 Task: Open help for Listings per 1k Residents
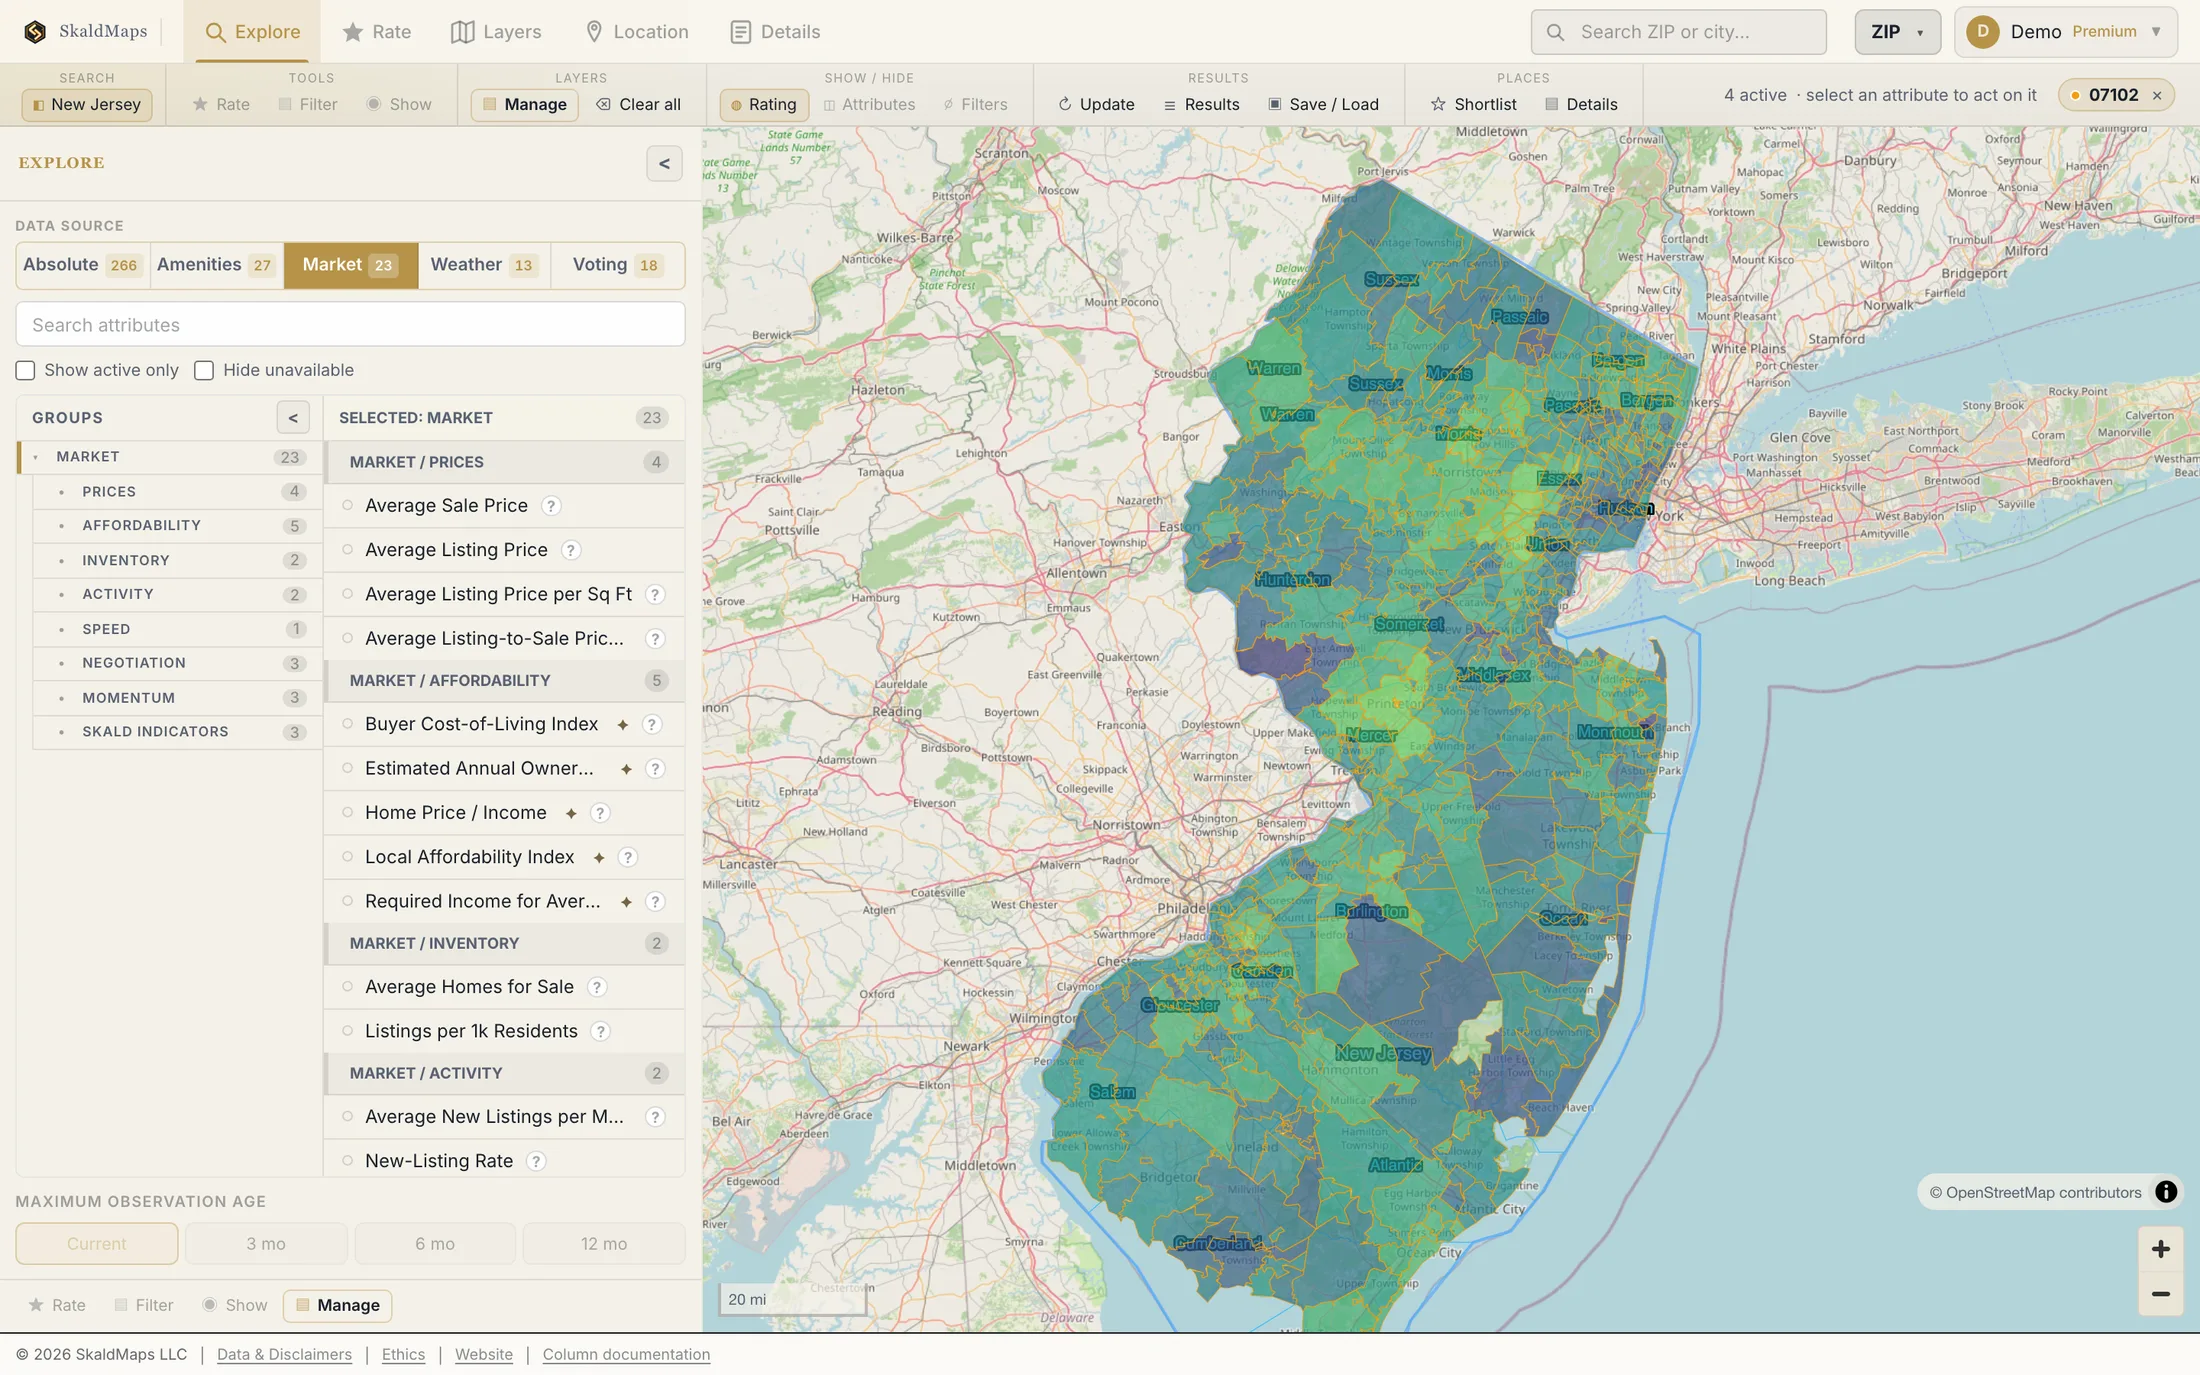pyautogui.click(x=600, y=1031)
